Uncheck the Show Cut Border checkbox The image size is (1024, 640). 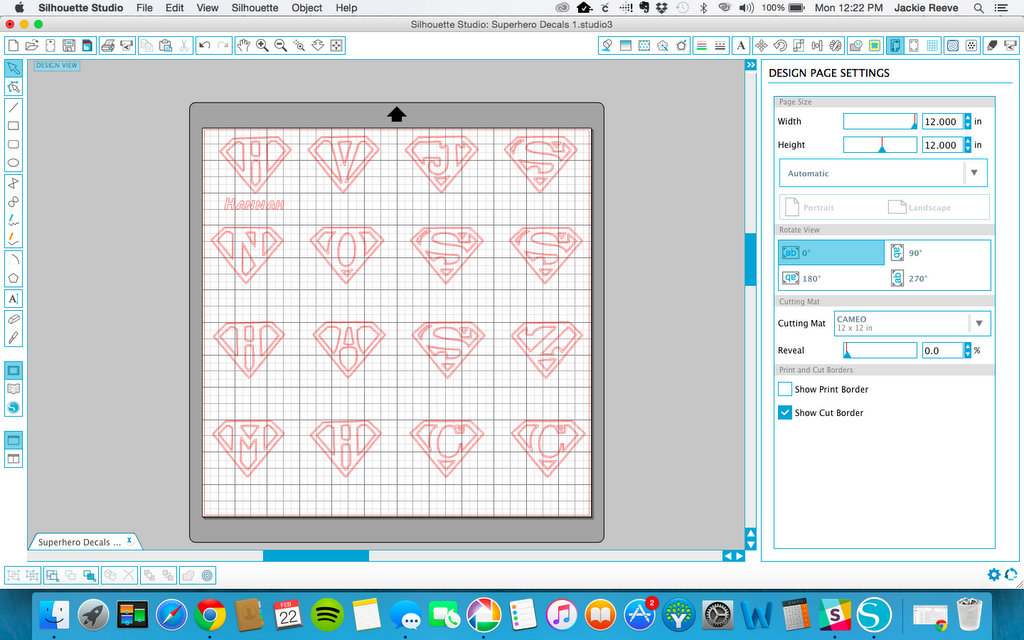785,412
